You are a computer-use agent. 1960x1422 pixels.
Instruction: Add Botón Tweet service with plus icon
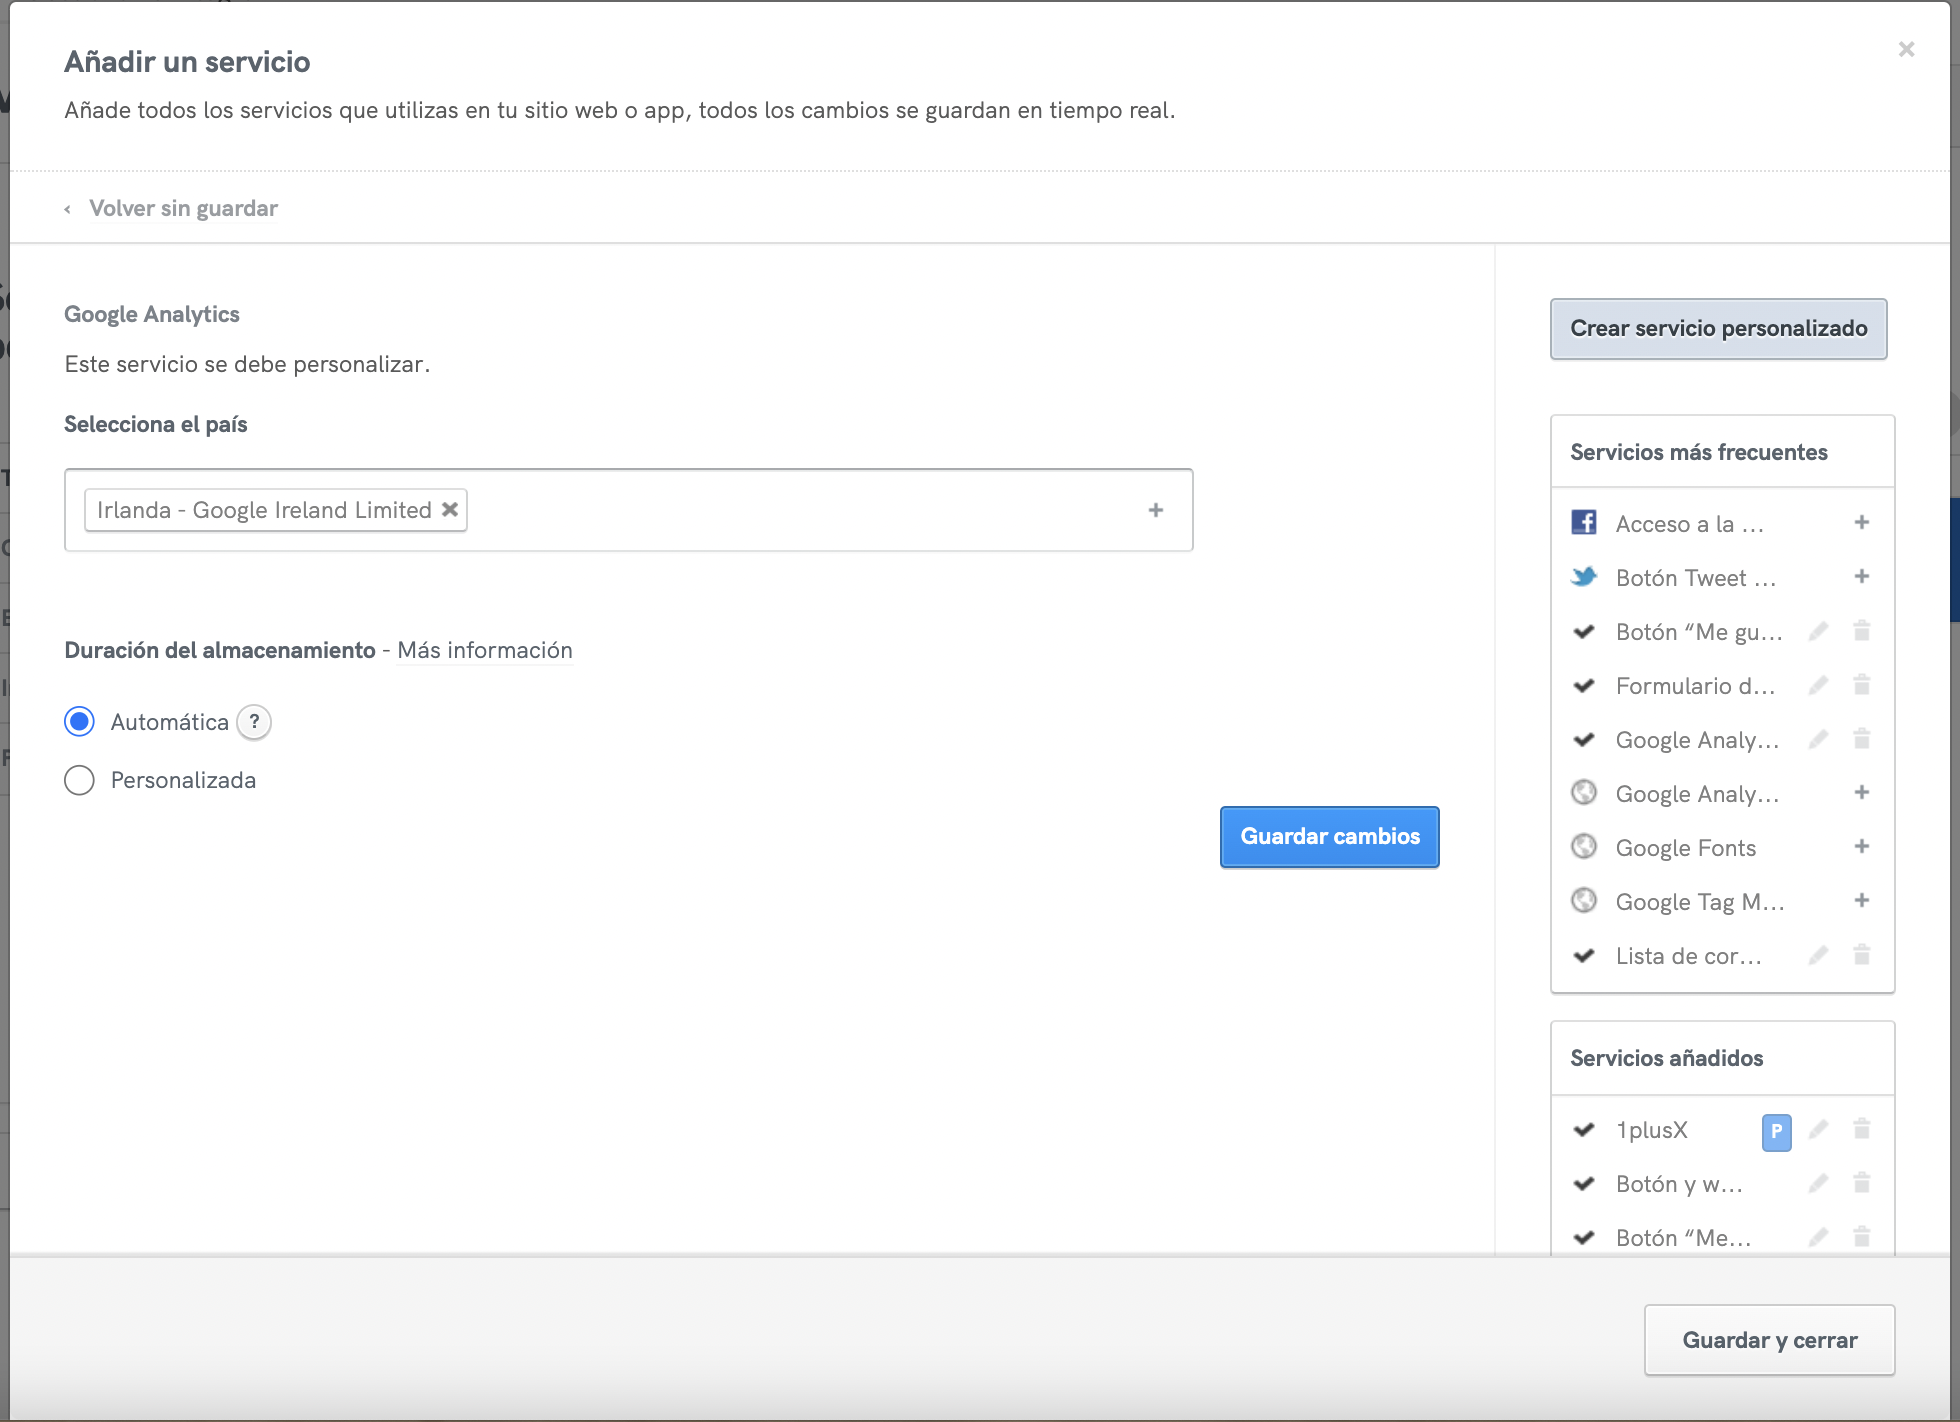pos(1861,577)
